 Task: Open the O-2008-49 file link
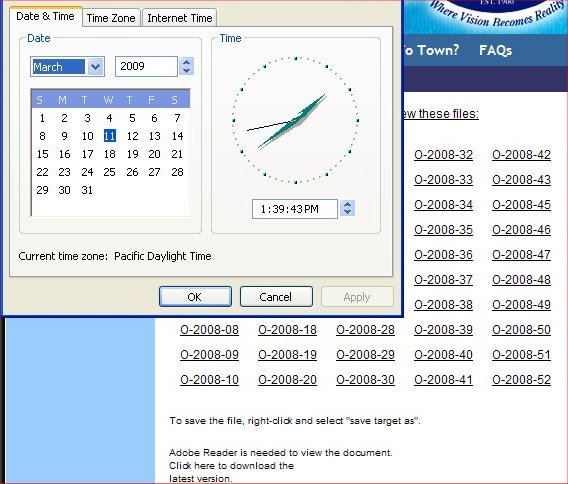(521, 305)
